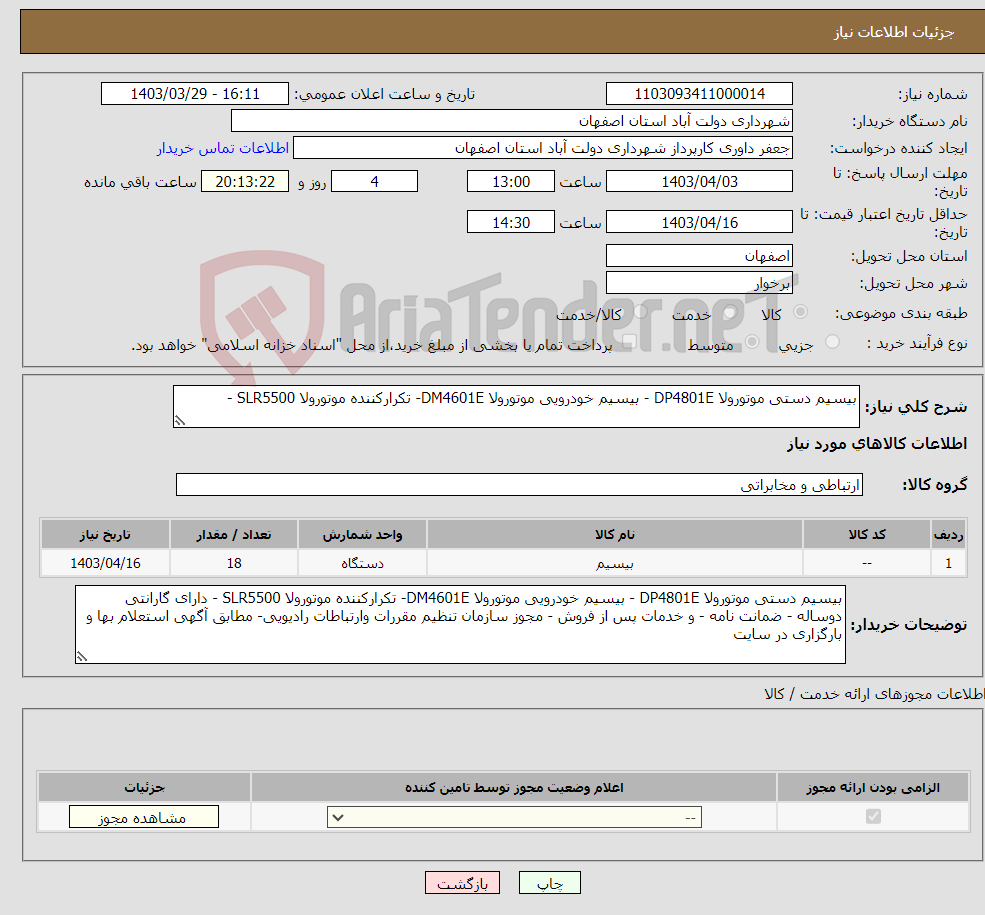
Task: Click the تعداد / مقدار column header
Action: [x=234, y=534]
